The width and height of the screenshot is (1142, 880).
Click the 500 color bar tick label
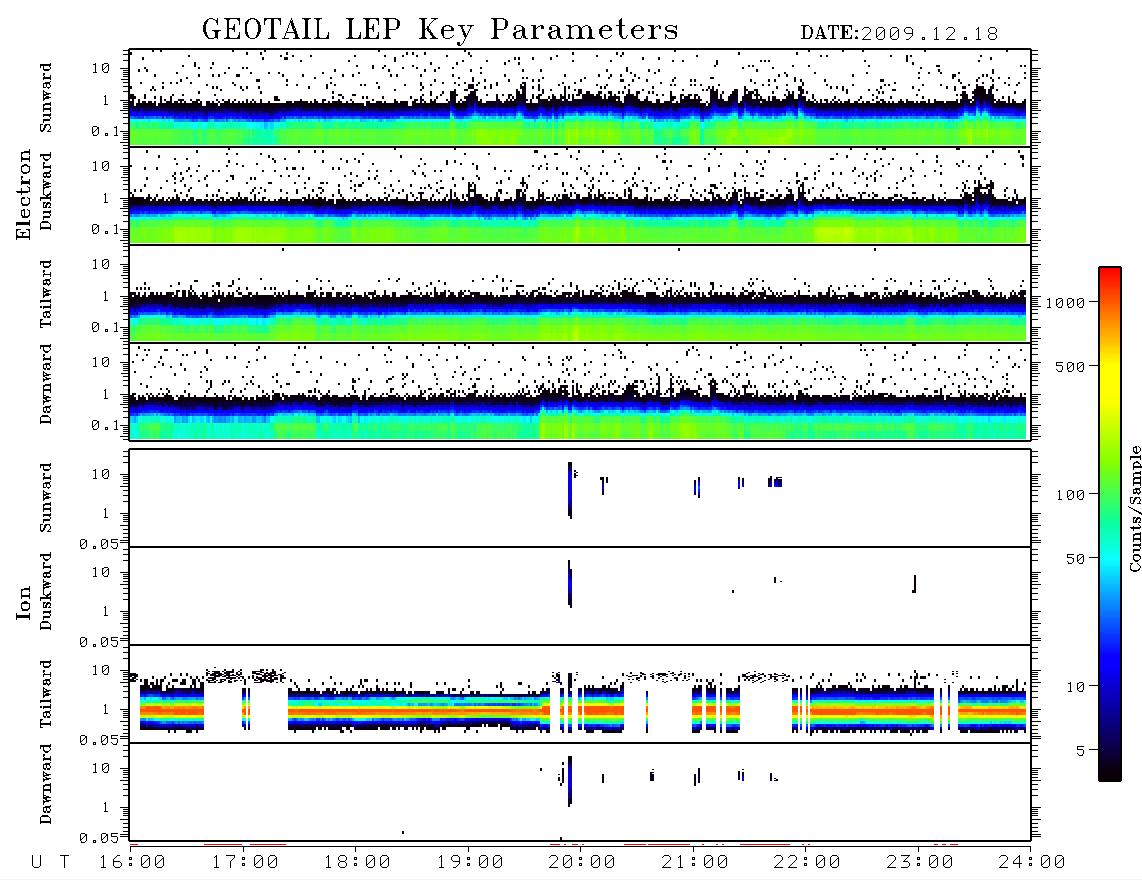pos(1071,366)
